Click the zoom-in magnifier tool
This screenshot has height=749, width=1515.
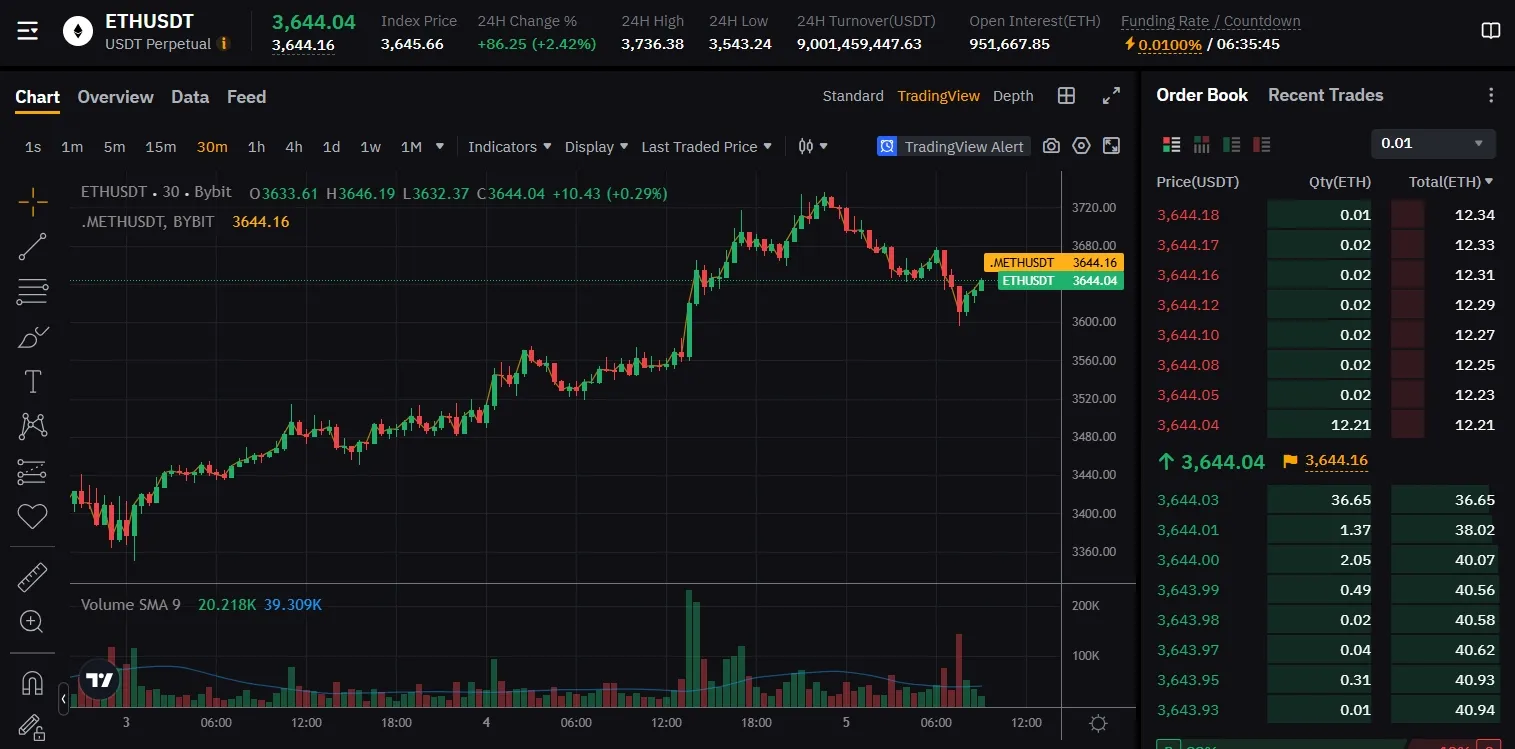[x=31, y=622]
